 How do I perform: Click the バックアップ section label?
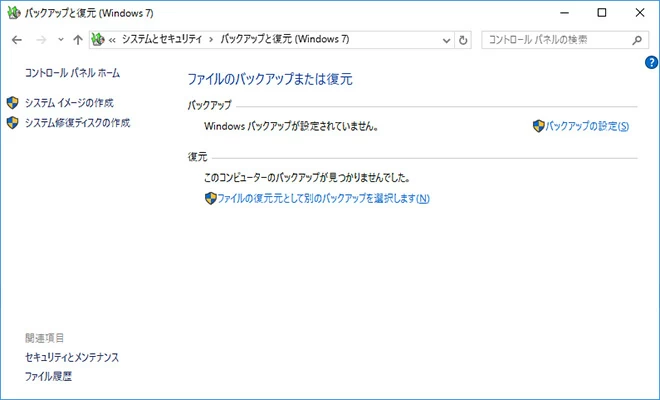(210, 105)
